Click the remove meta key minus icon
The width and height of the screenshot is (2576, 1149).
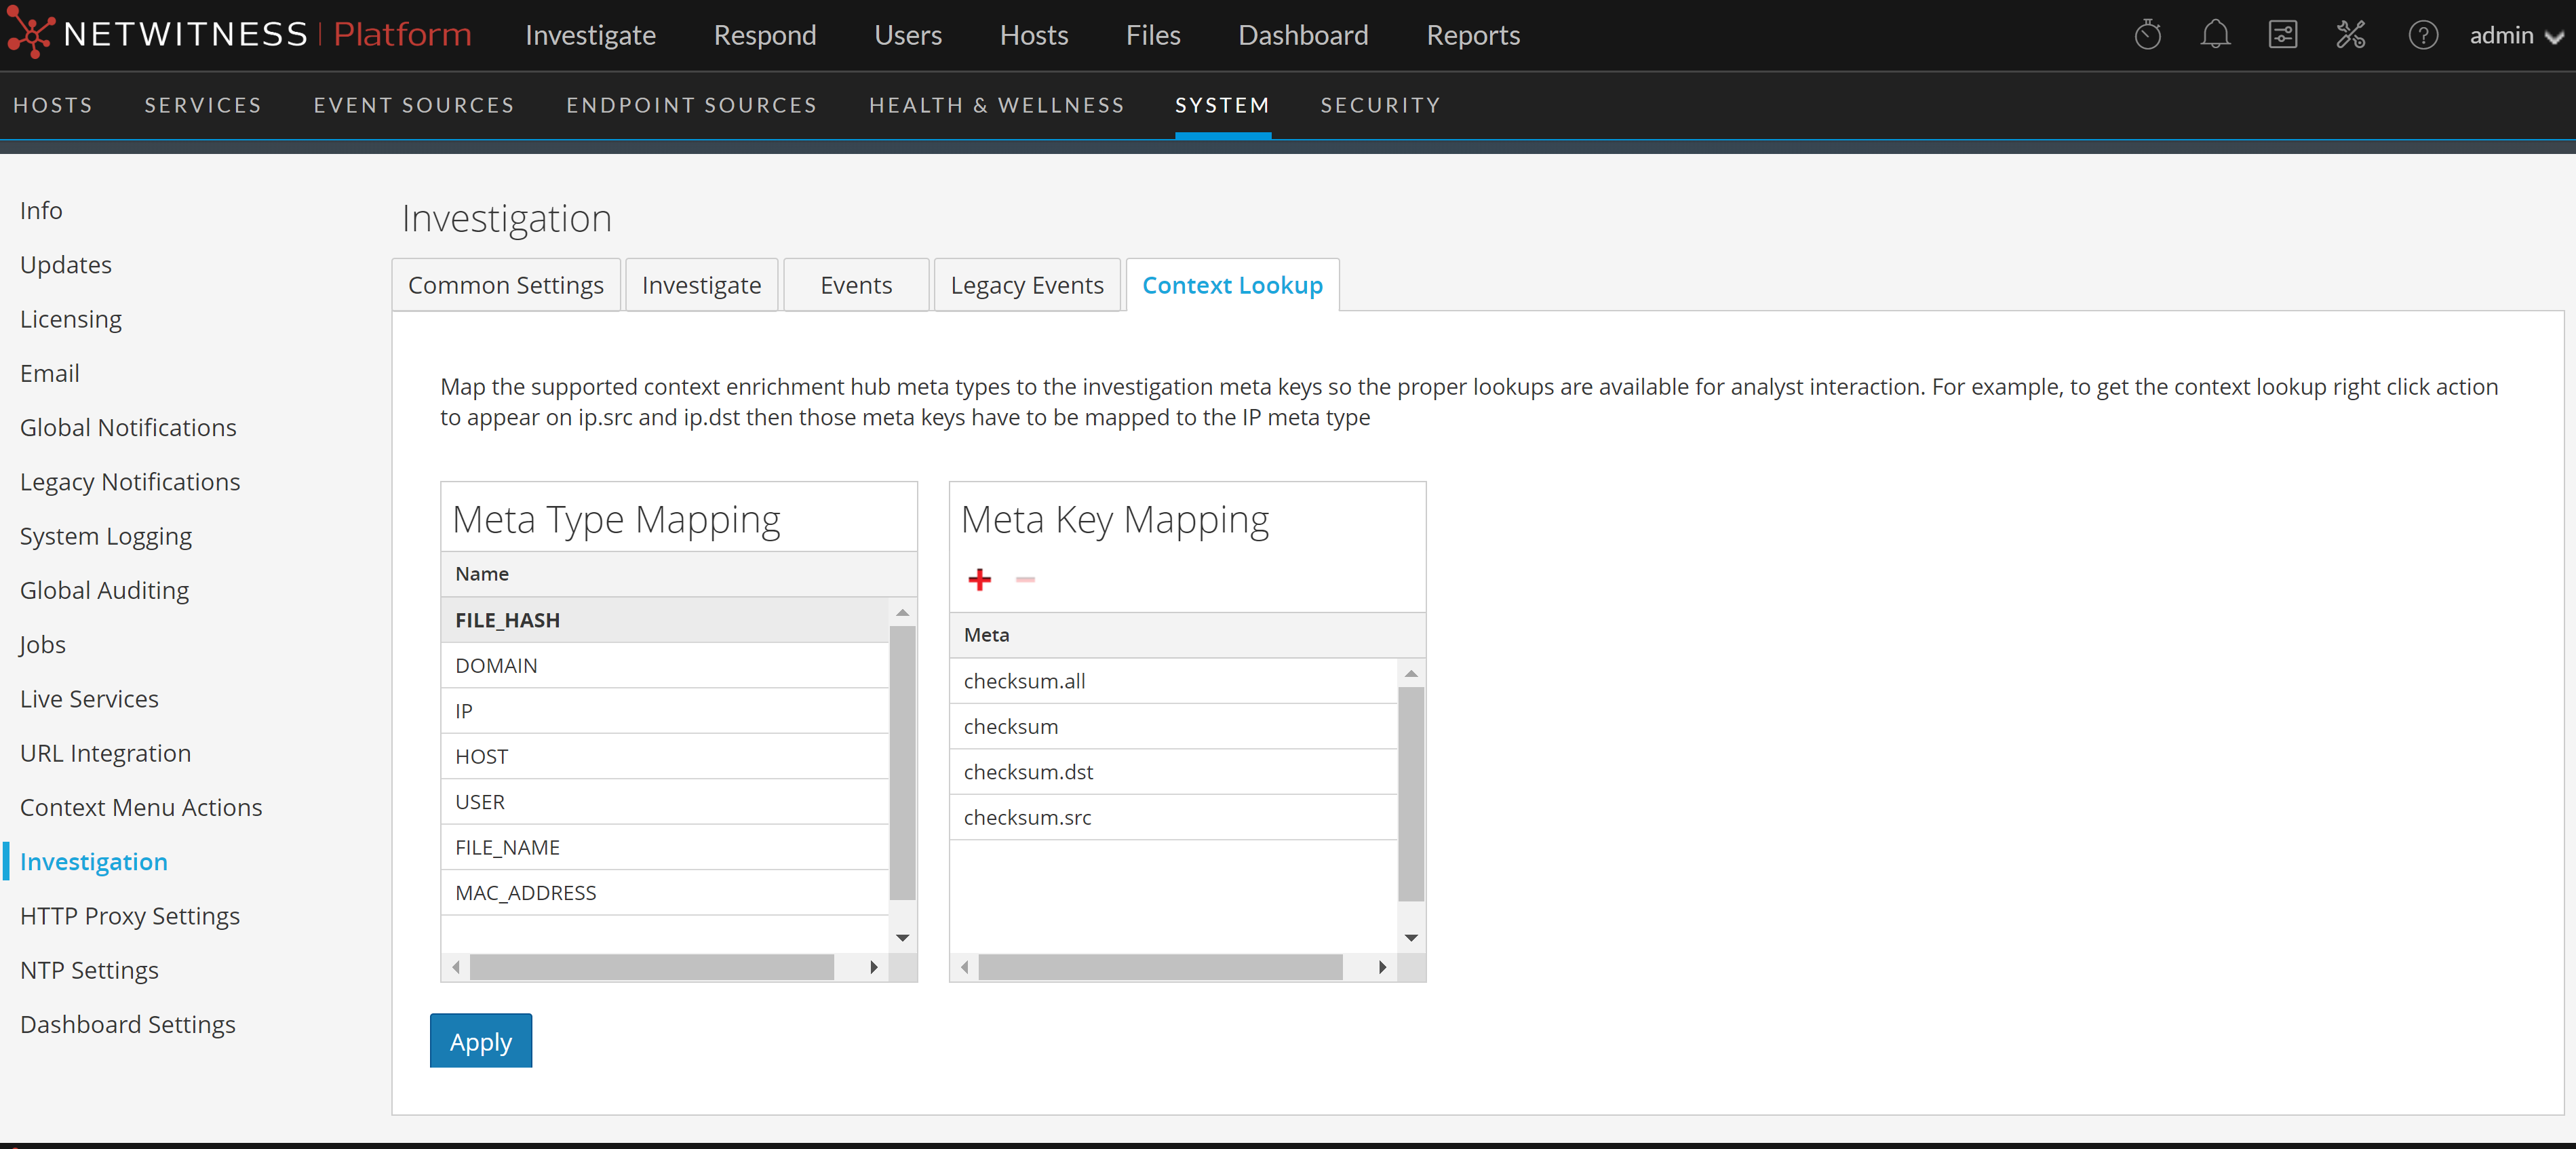[1025, 579]
